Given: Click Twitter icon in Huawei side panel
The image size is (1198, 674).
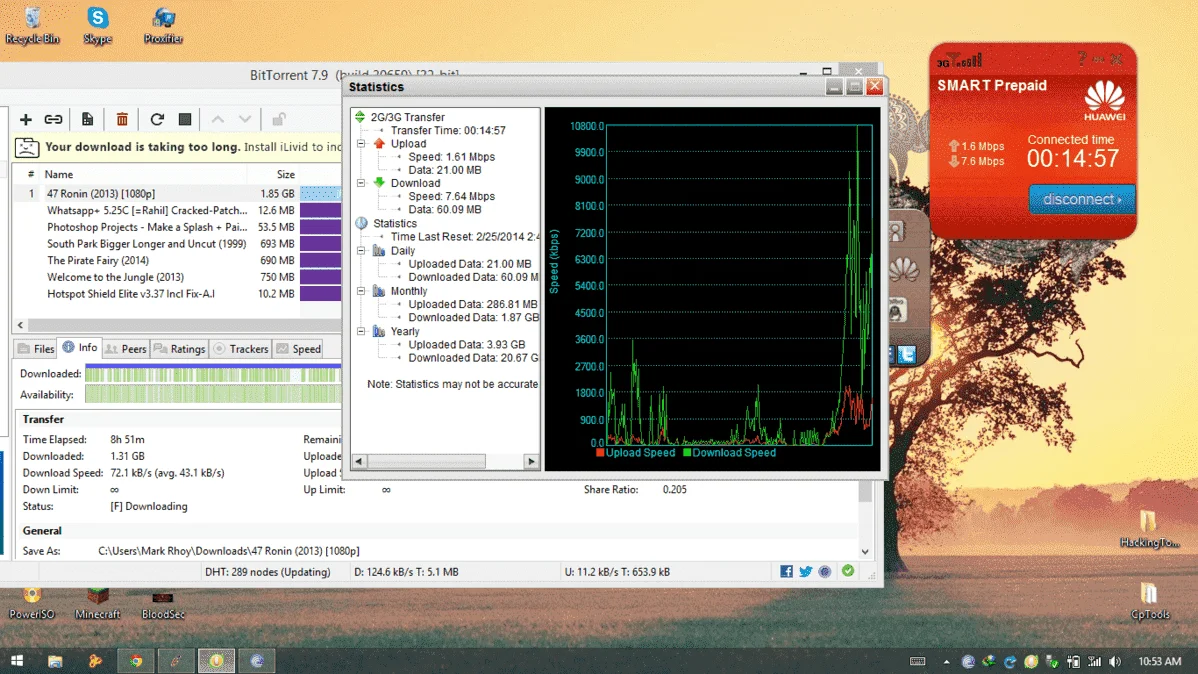Looking at the screenshot, I should coord(907,355).
